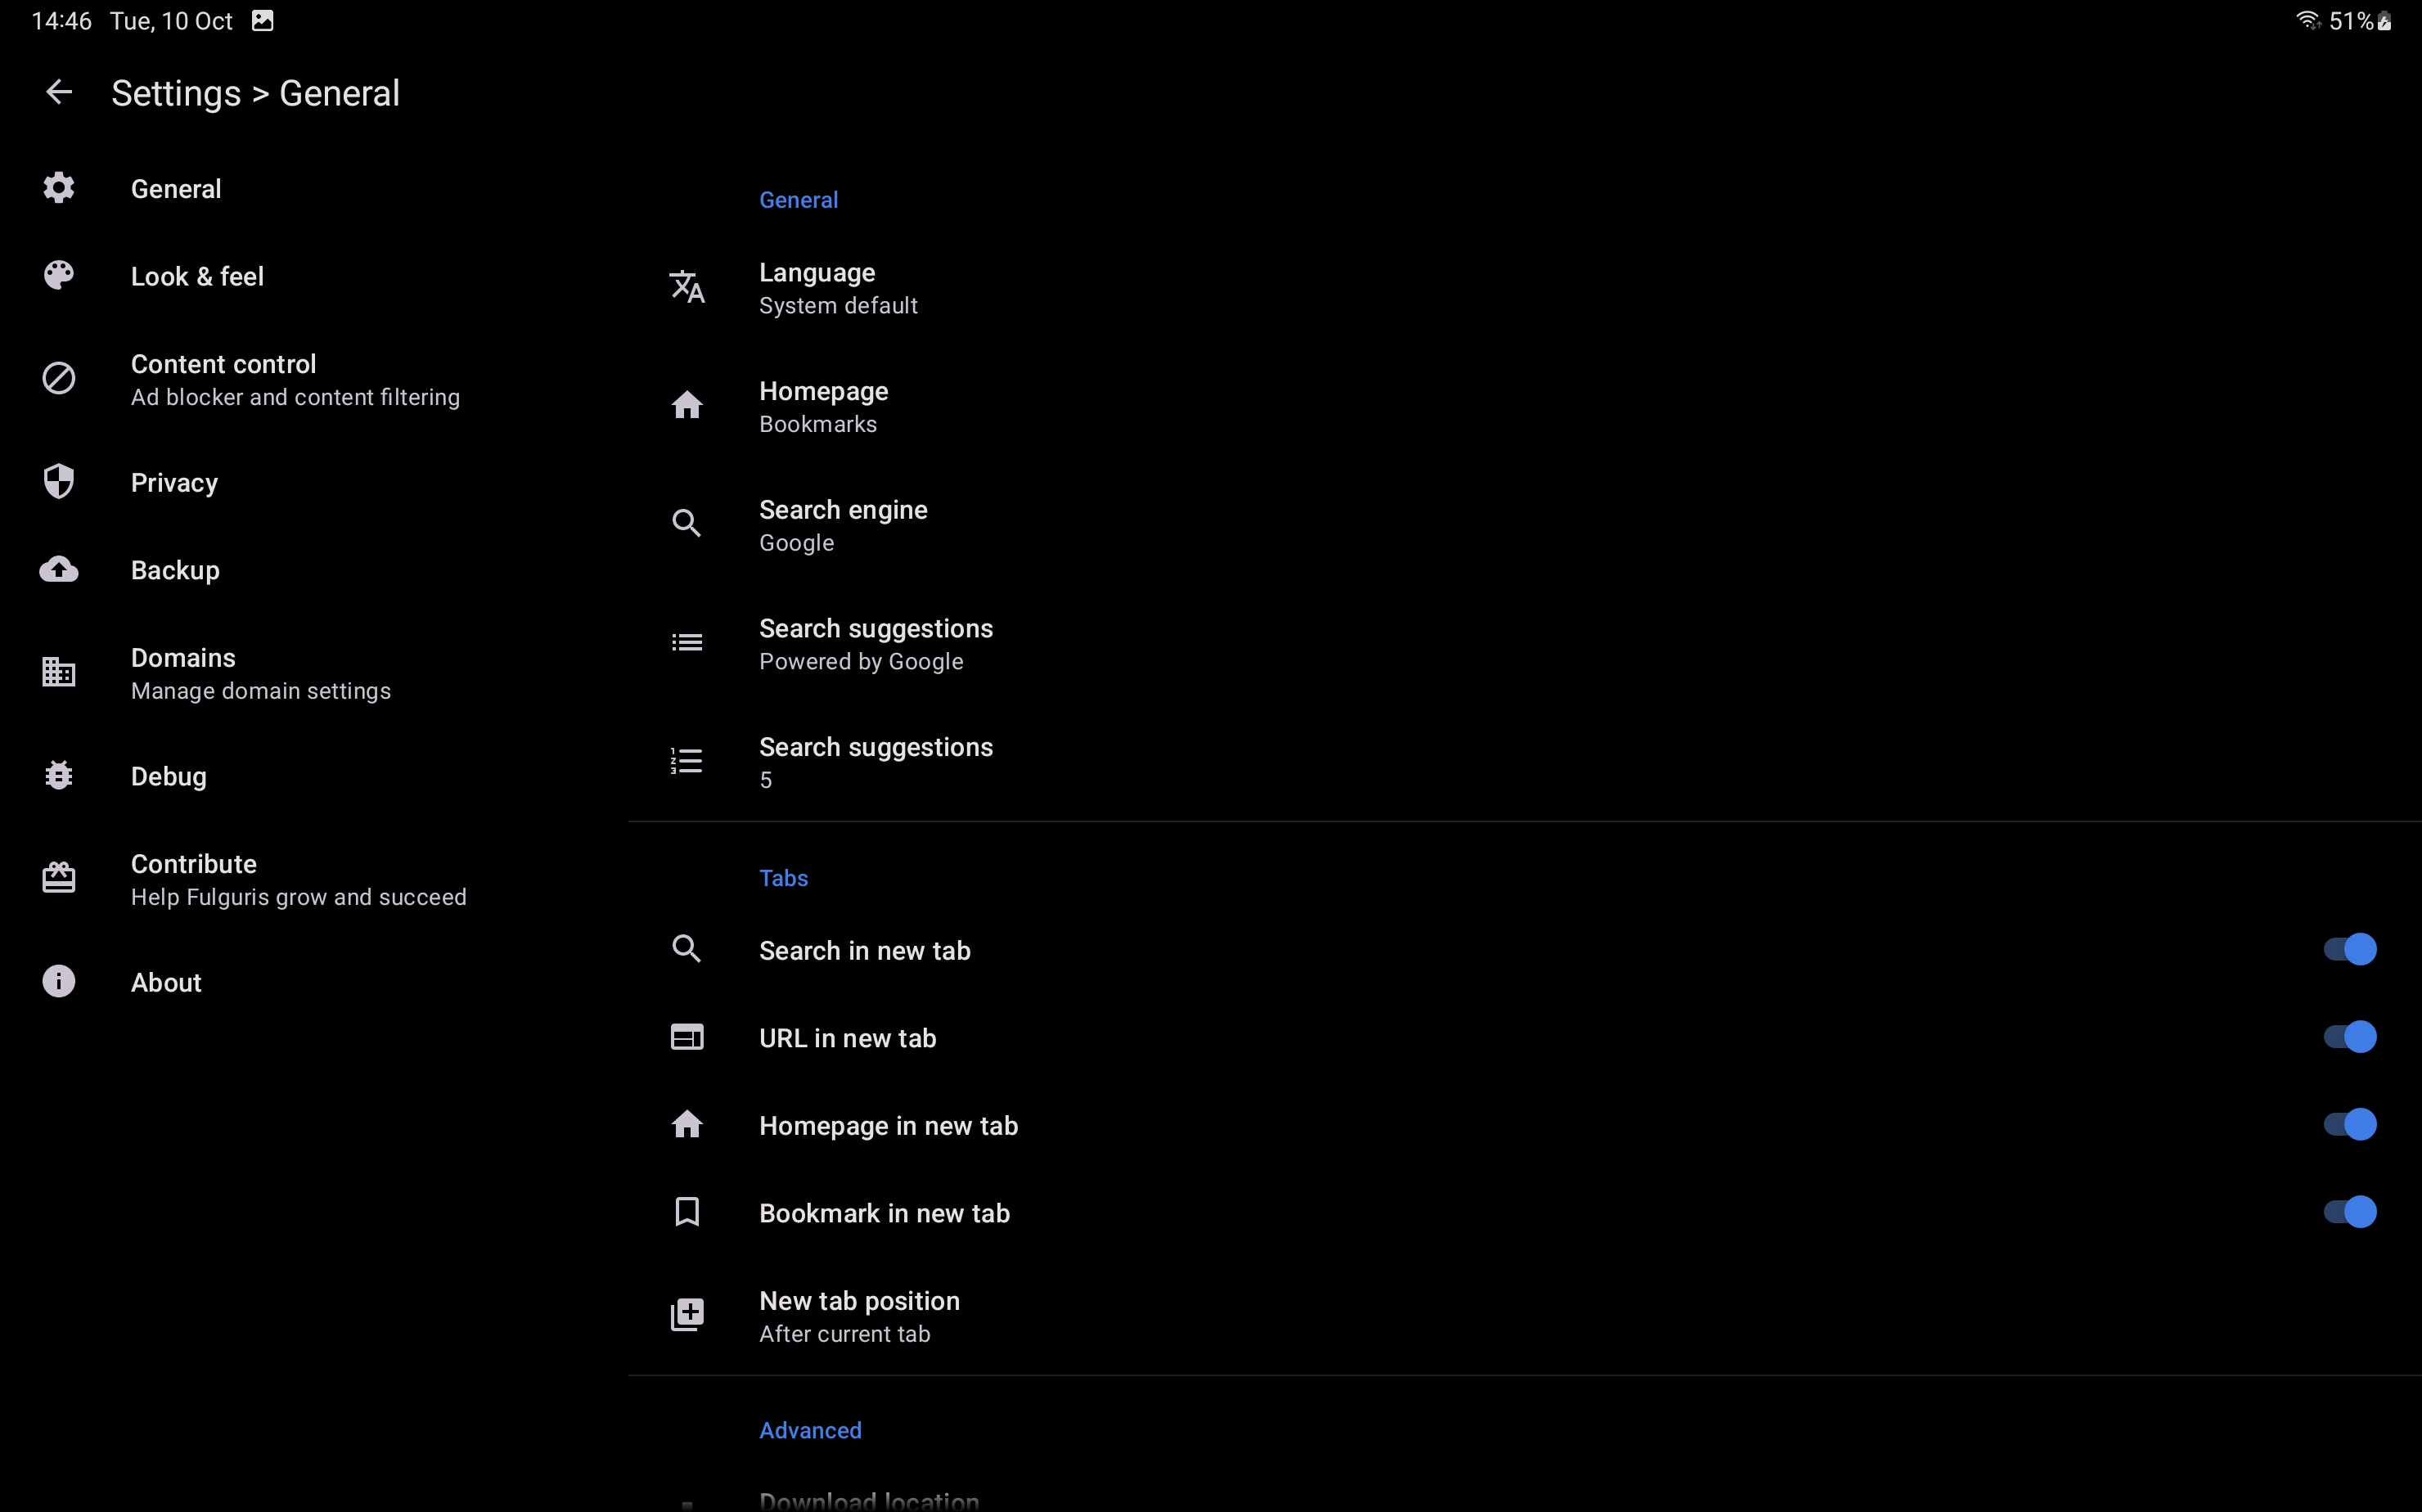2422x1512 pixels.
Task: Click the New tab position plus icon
Action: point(687,1315)
